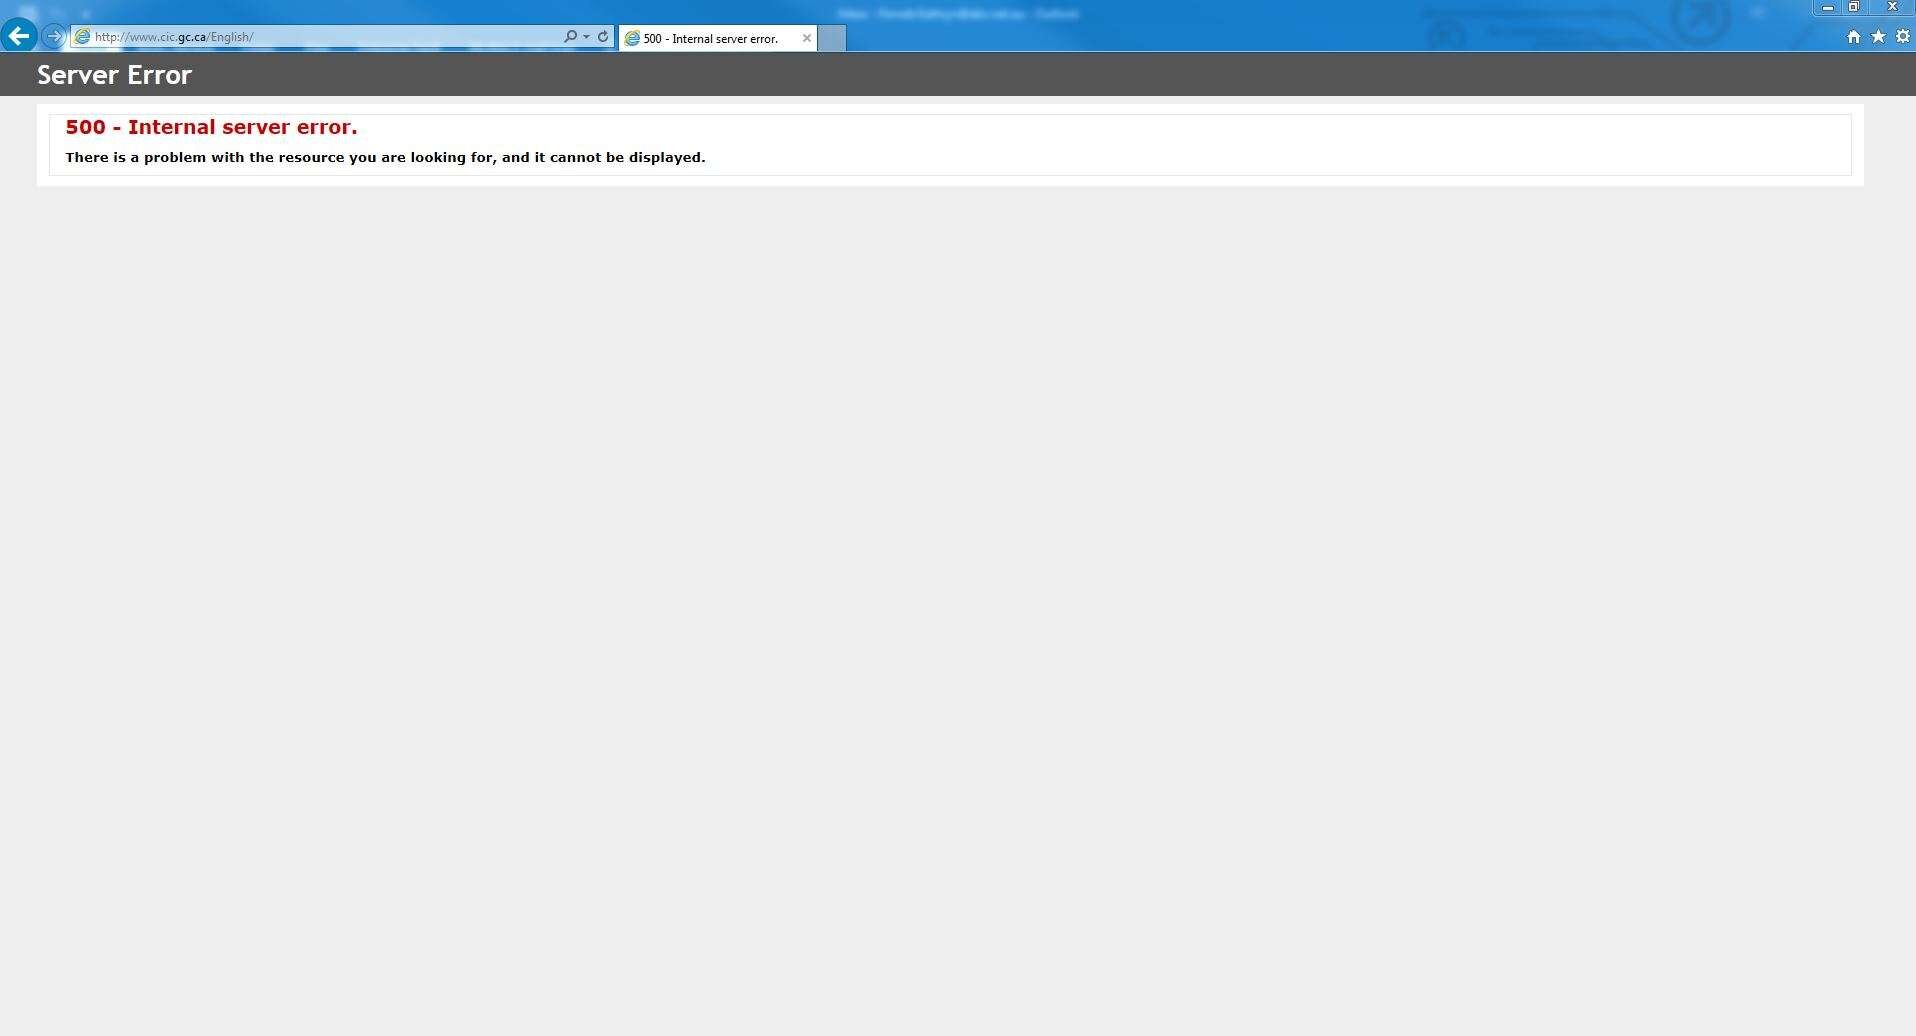Screen dimensions: 1916x1036
Task: Click the URL text www.cic.gc.ca/English
Action: pos(173,37)
